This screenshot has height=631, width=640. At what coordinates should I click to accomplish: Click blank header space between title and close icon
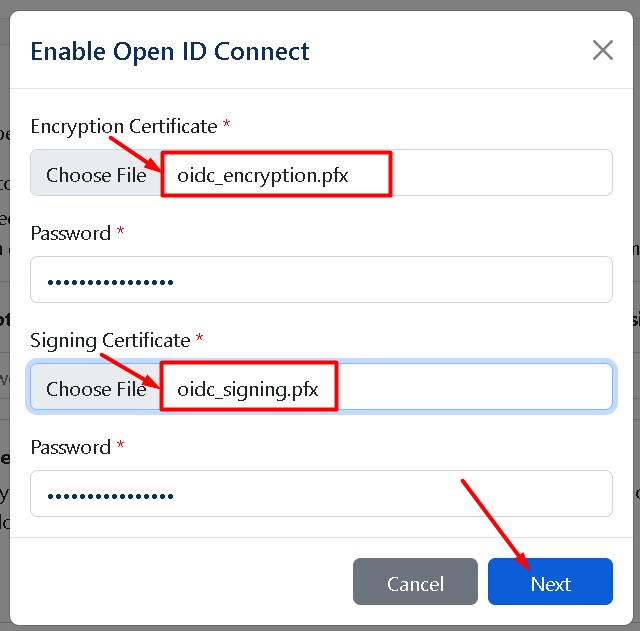450,51
